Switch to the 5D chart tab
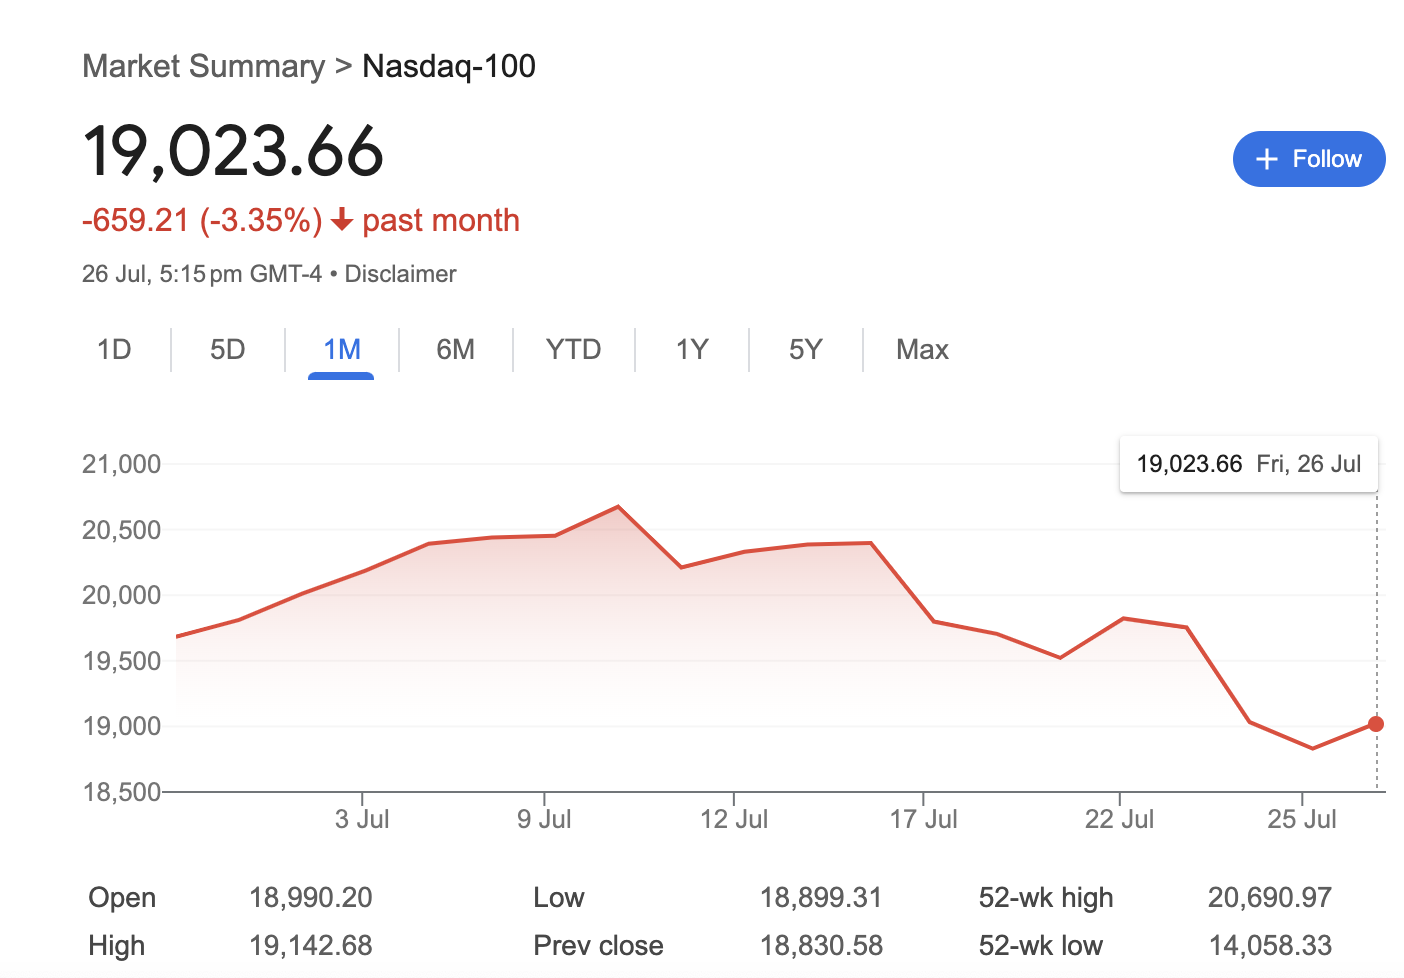Screen dimensions: 1404x978 pyautogui.click(x=228, y=350)
